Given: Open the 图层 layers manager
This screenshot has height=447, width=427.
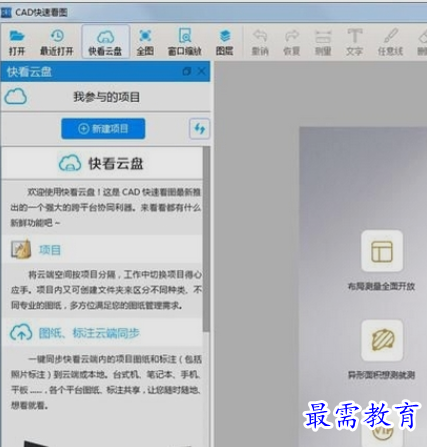Looking at the screenshot, I should pos(225,42).
